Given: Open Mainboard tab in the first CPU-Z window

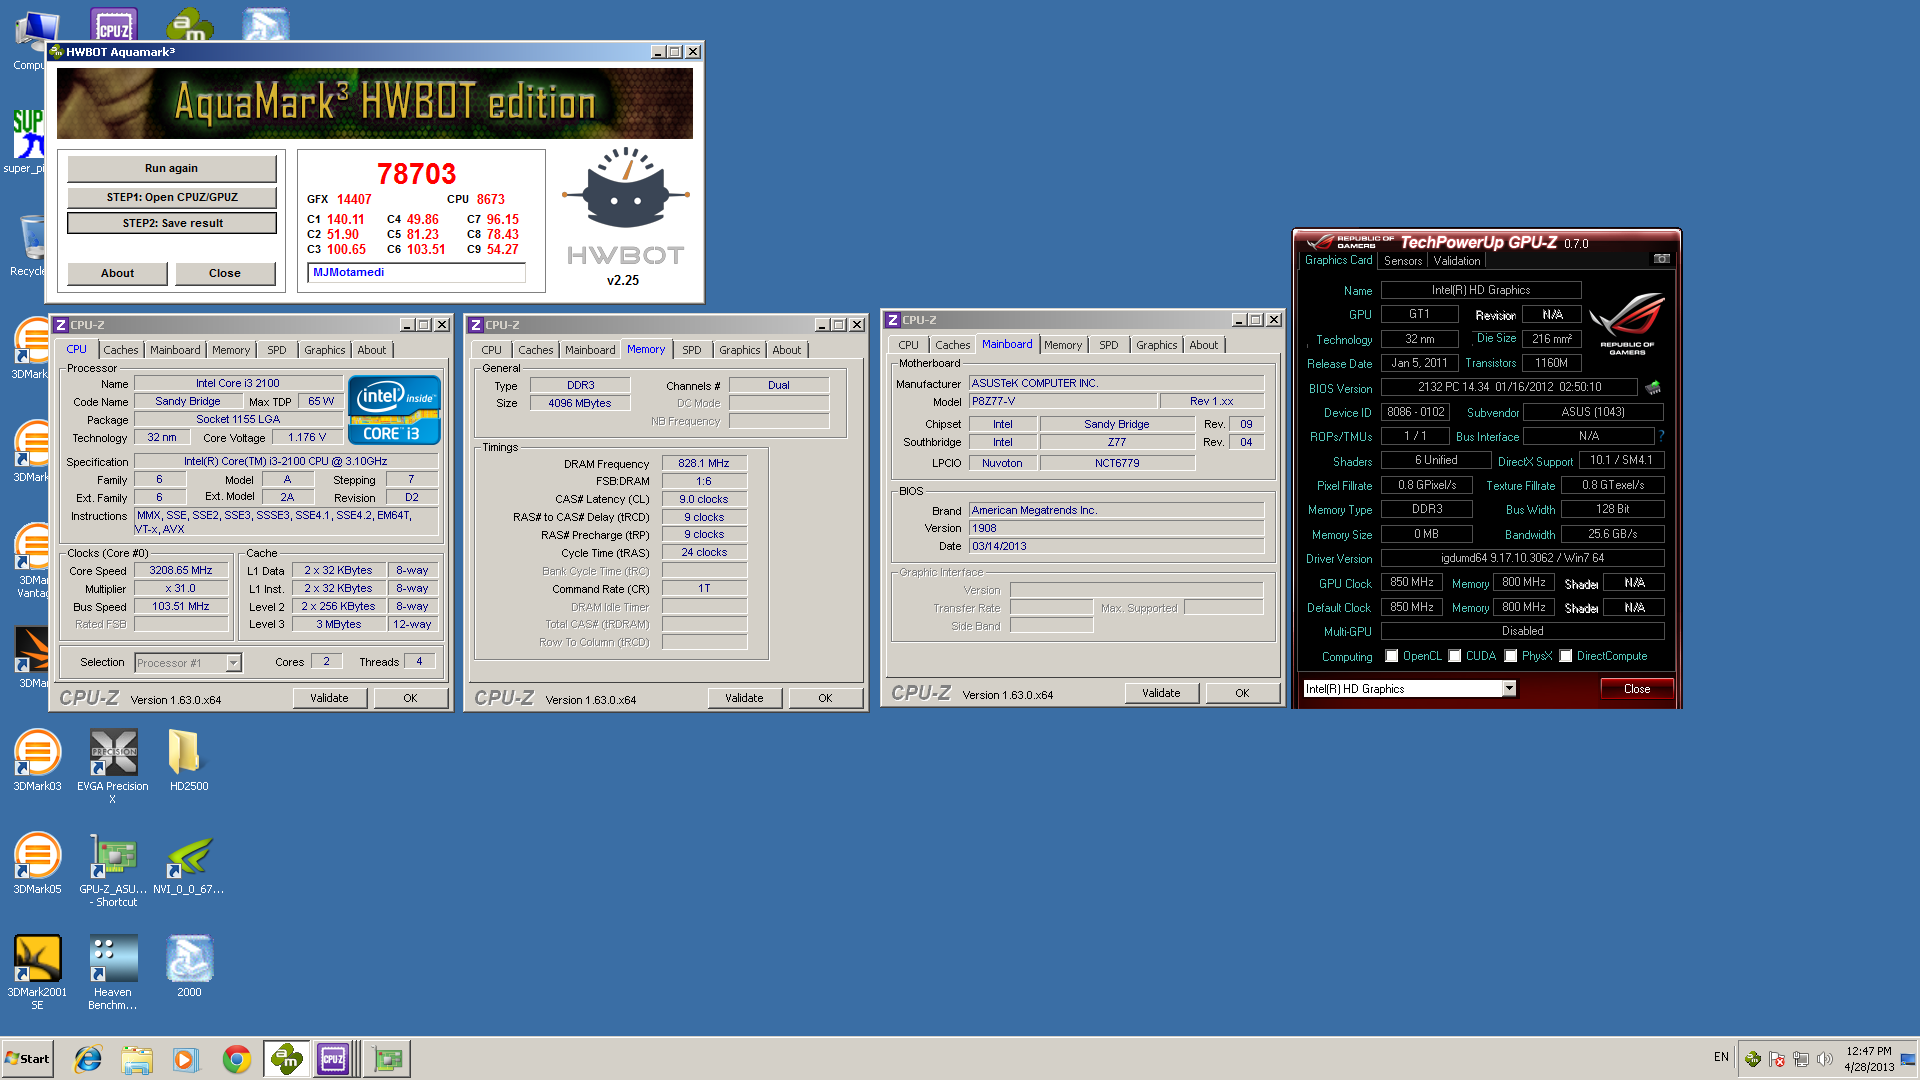Looking at the screenshot, I should point(175,350).
